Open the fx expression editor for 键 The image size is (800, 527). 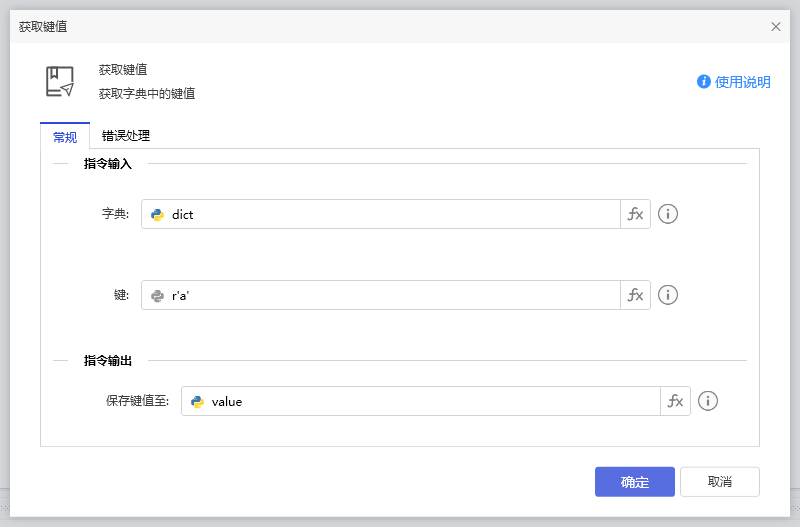[x=635, y=295]
